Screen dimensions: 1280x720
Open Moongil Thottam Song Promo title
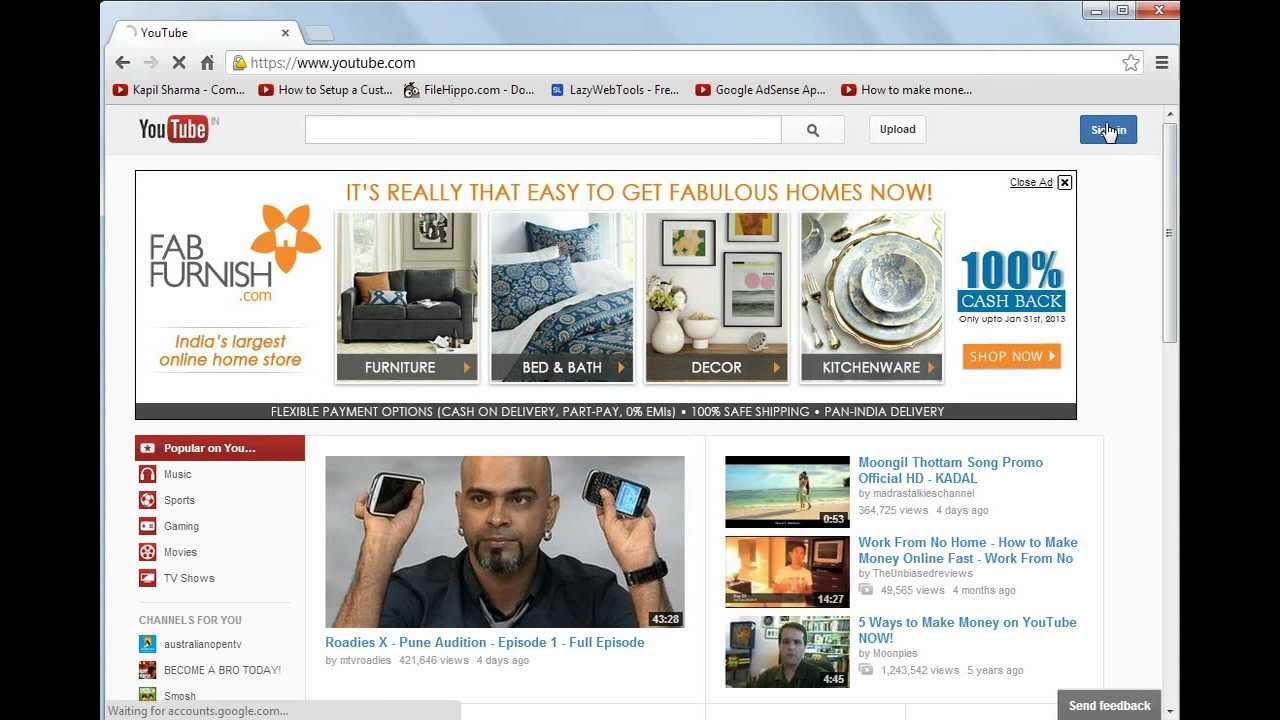tap(951, 470)
